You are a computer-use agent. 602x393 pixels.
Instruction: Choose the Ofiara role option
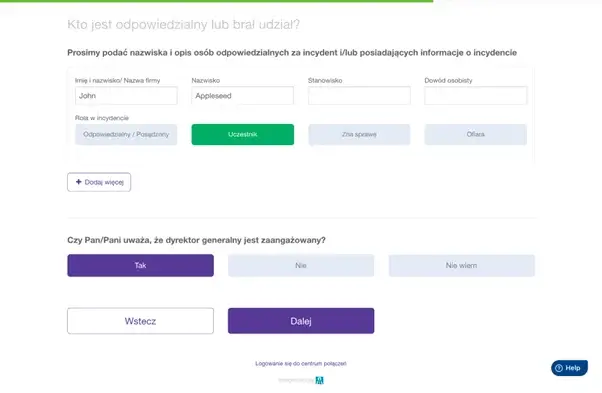coord(475,134)
